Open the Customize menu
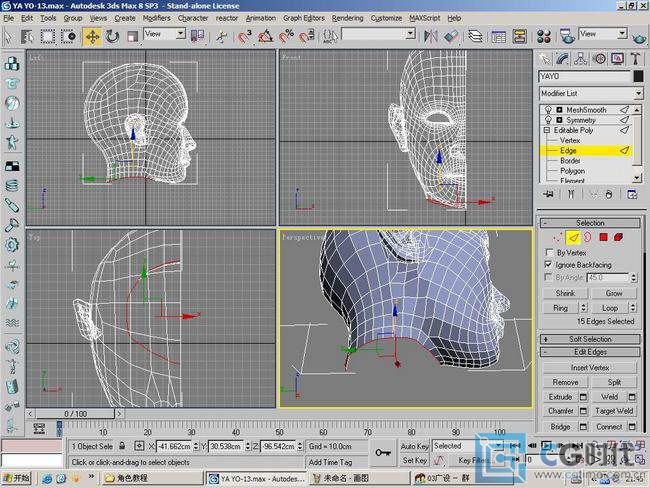Viewport: 650px width, 488px height. tap(386, 18)
